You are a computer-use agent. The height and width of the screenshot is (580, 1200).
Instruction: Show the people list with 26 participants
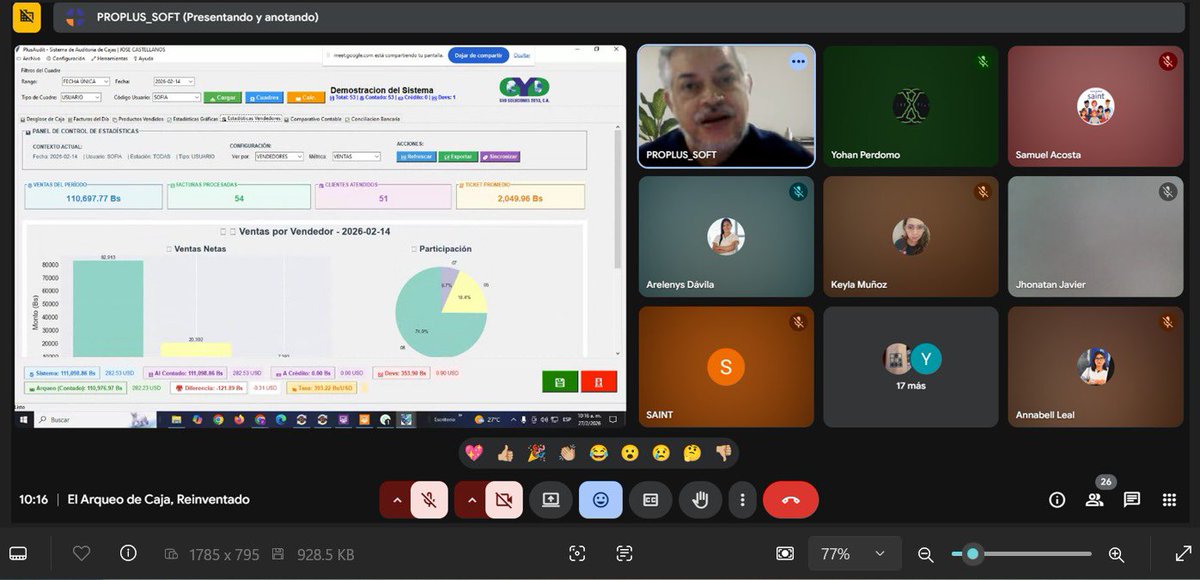[1095, 500]
